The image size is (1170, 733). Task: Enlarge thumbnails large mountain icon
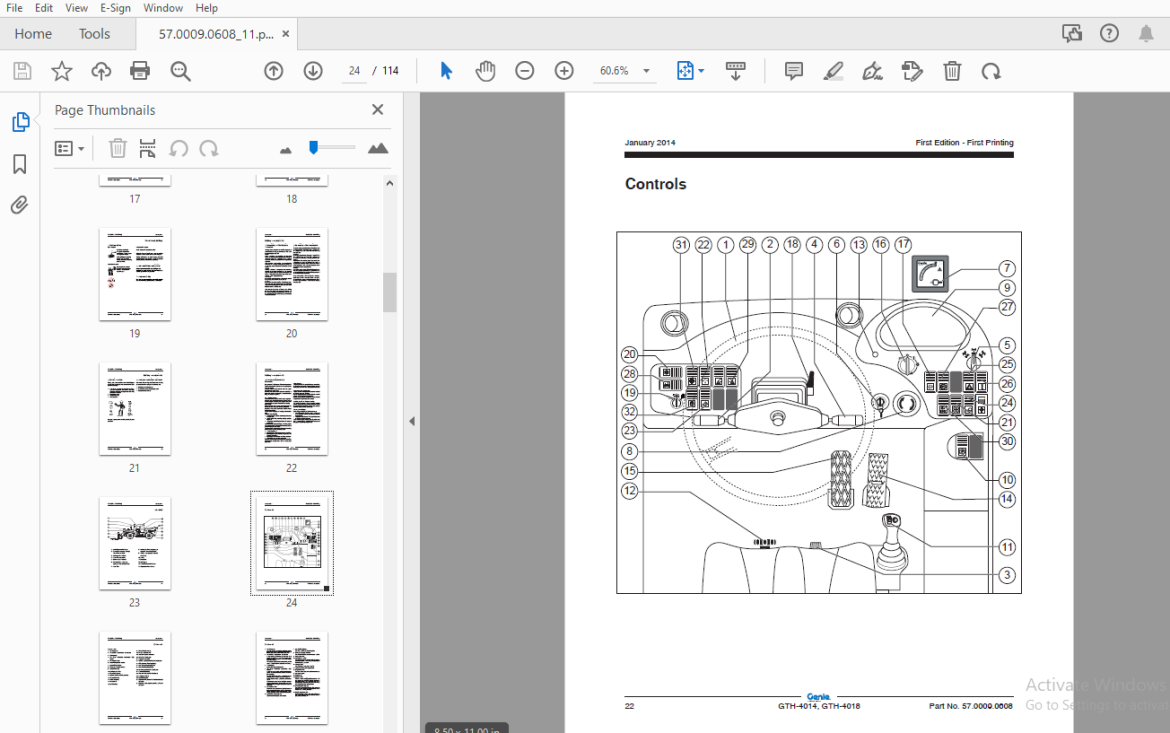pos(378,148)
